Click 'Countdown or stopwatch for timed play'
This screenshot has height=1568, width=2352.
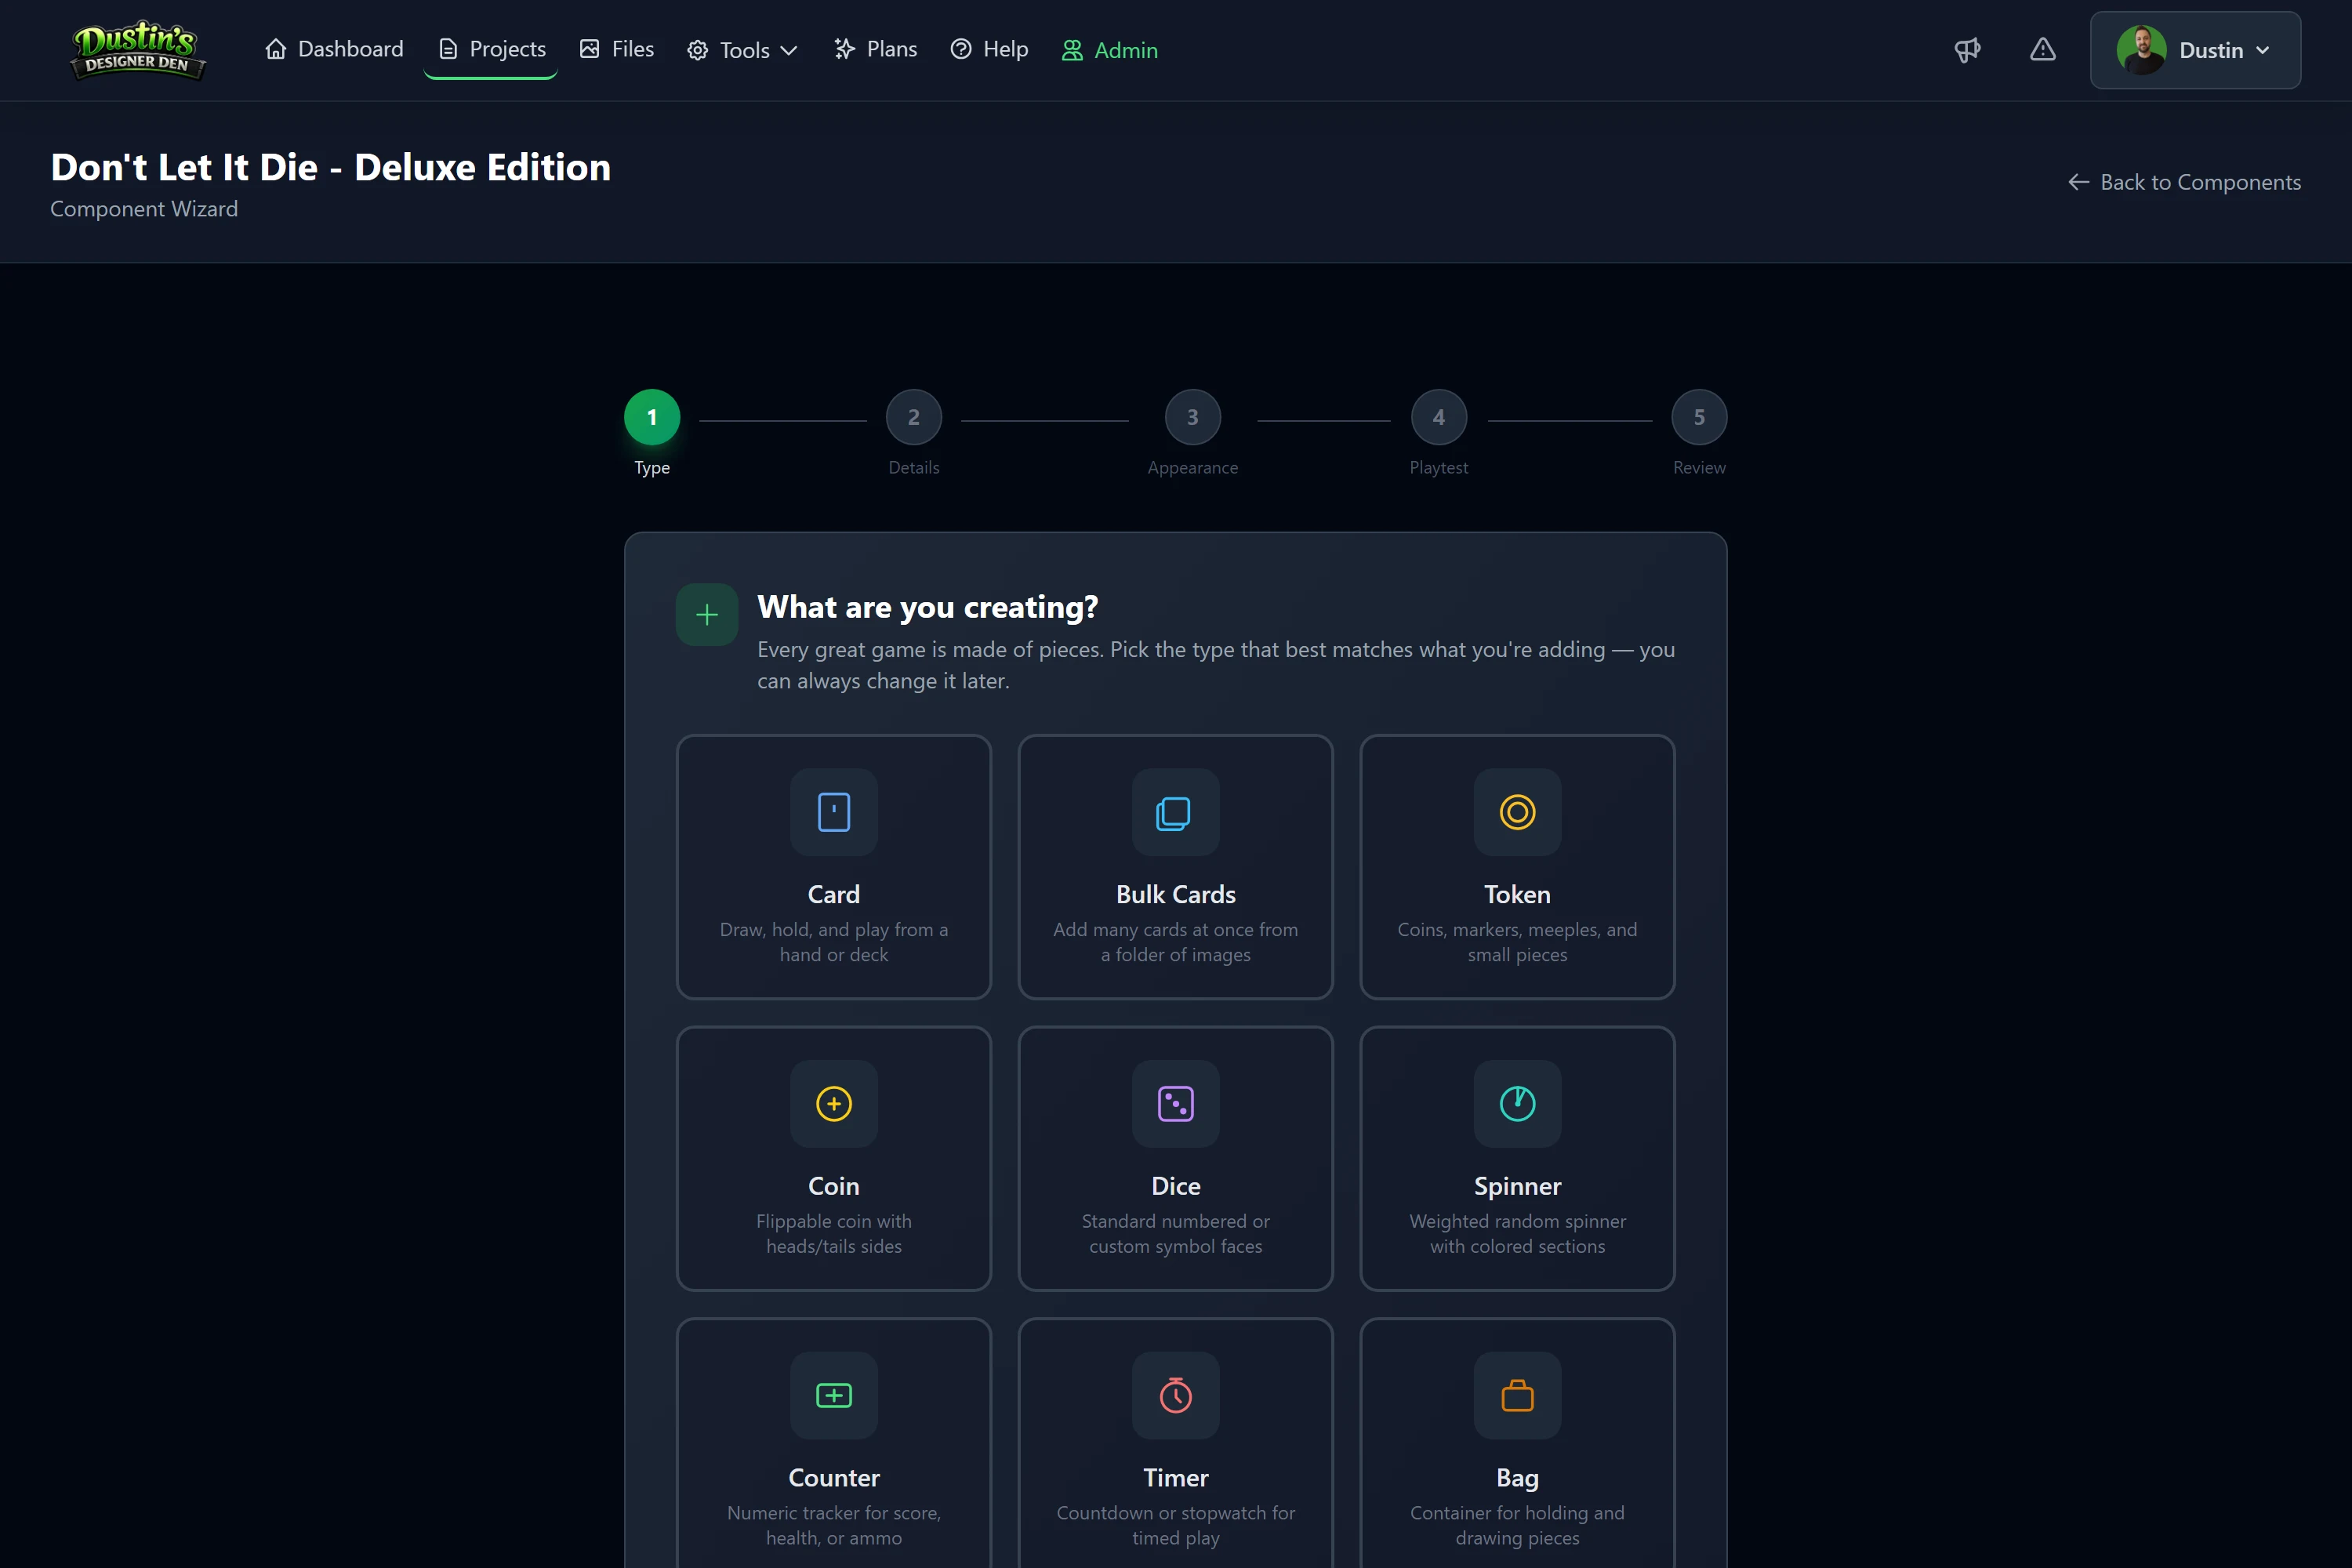[1175, 1526]
